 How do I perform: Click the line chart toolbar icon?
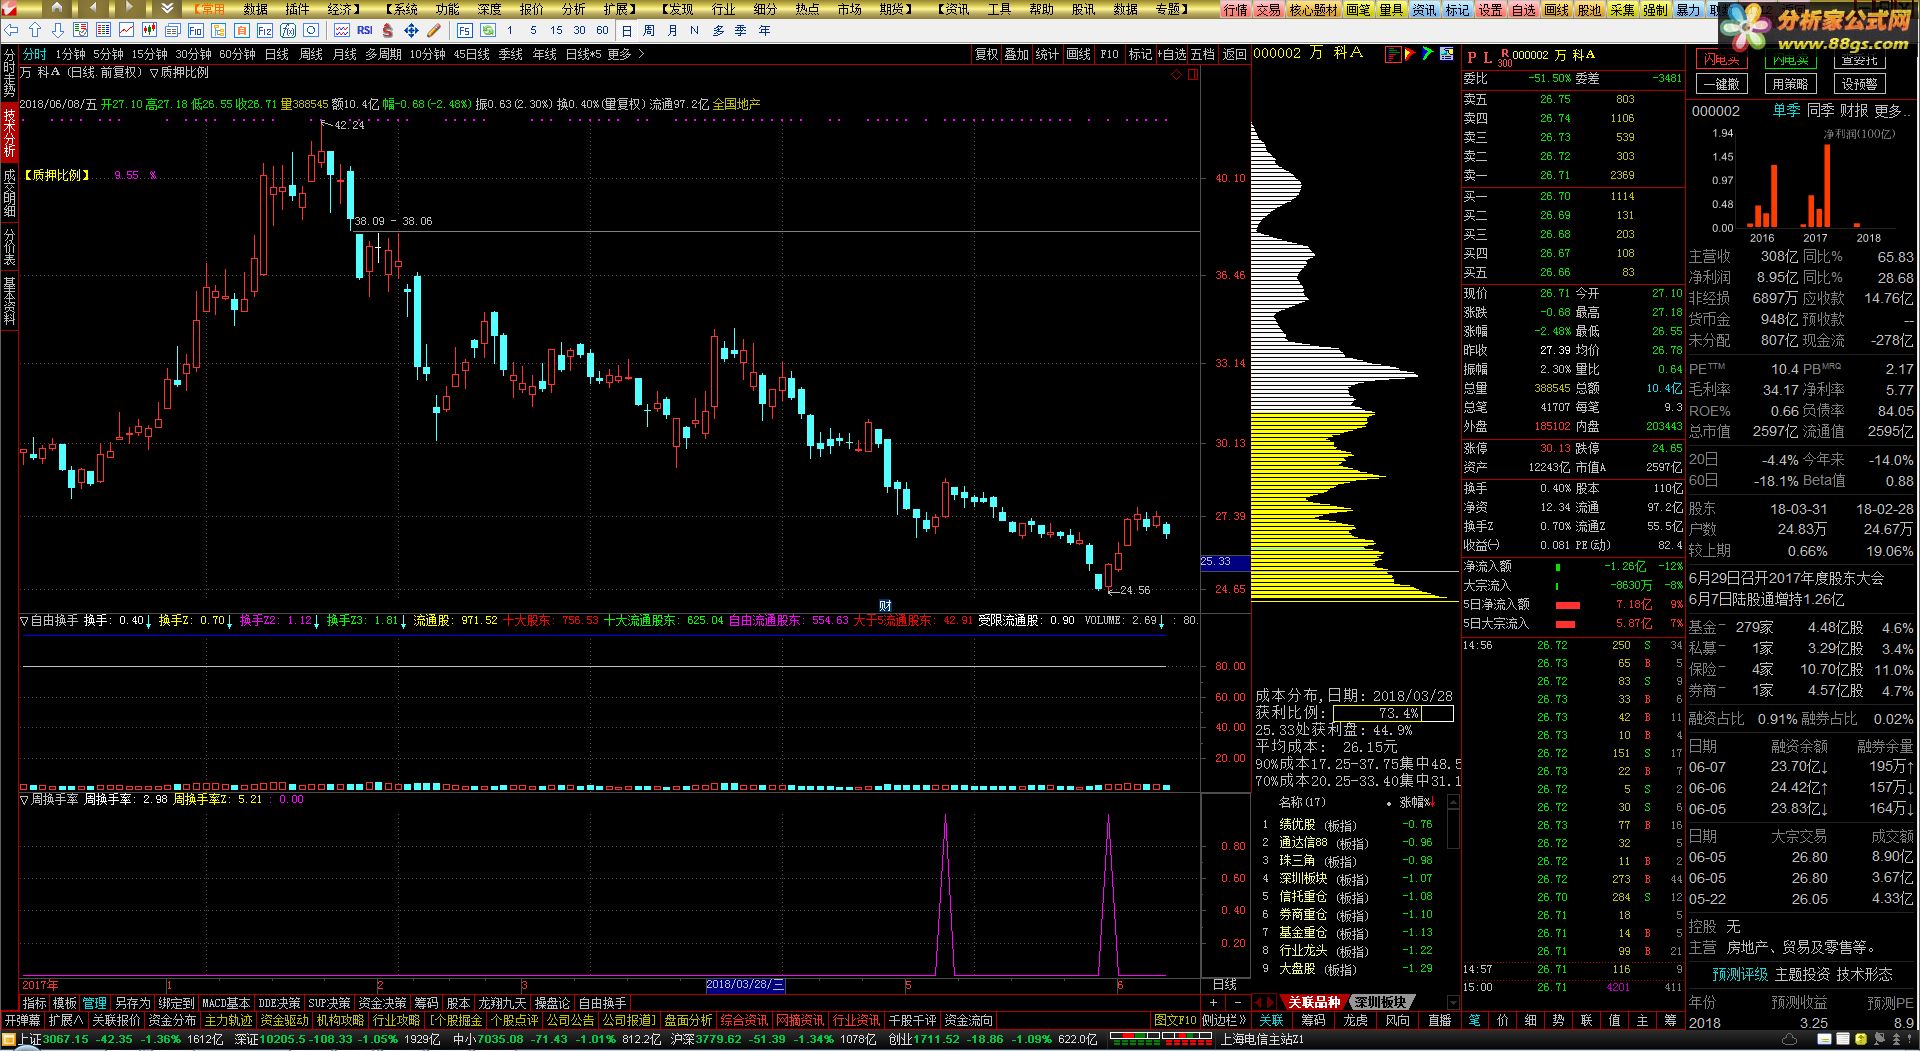[126, 30]
